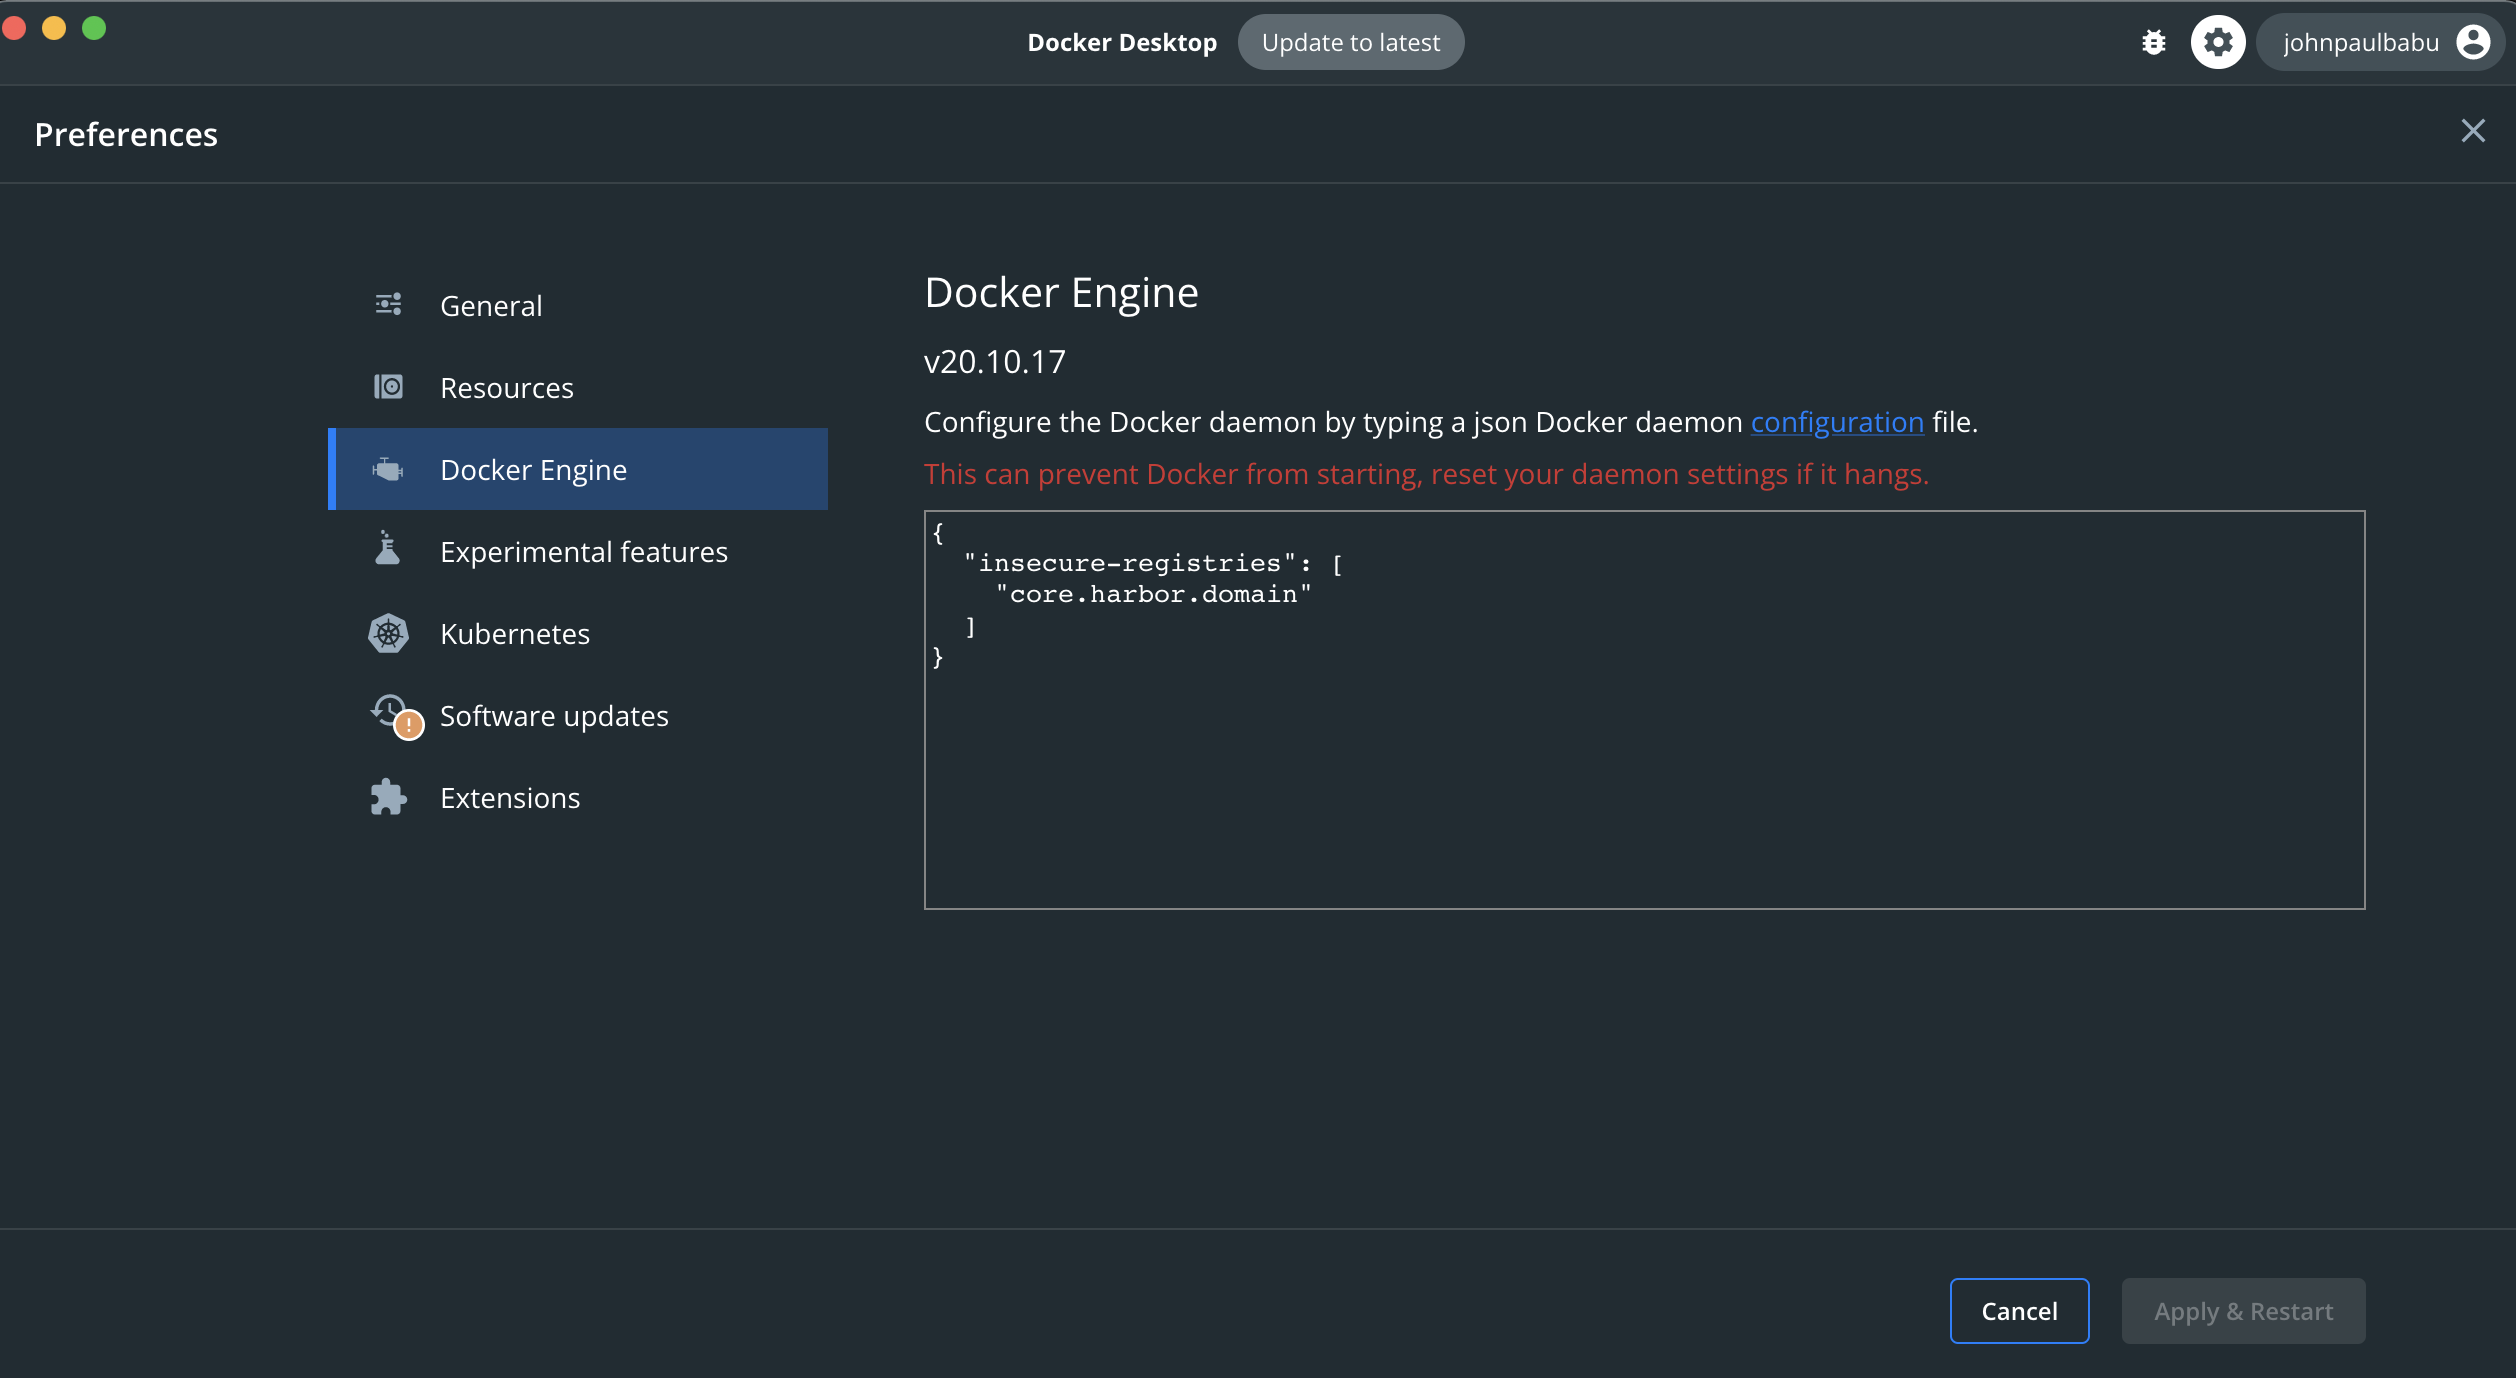This screenshot has width=2516, height=1378.
Task: Click the Software updates alert icon
Action: (x=396, y=716)
